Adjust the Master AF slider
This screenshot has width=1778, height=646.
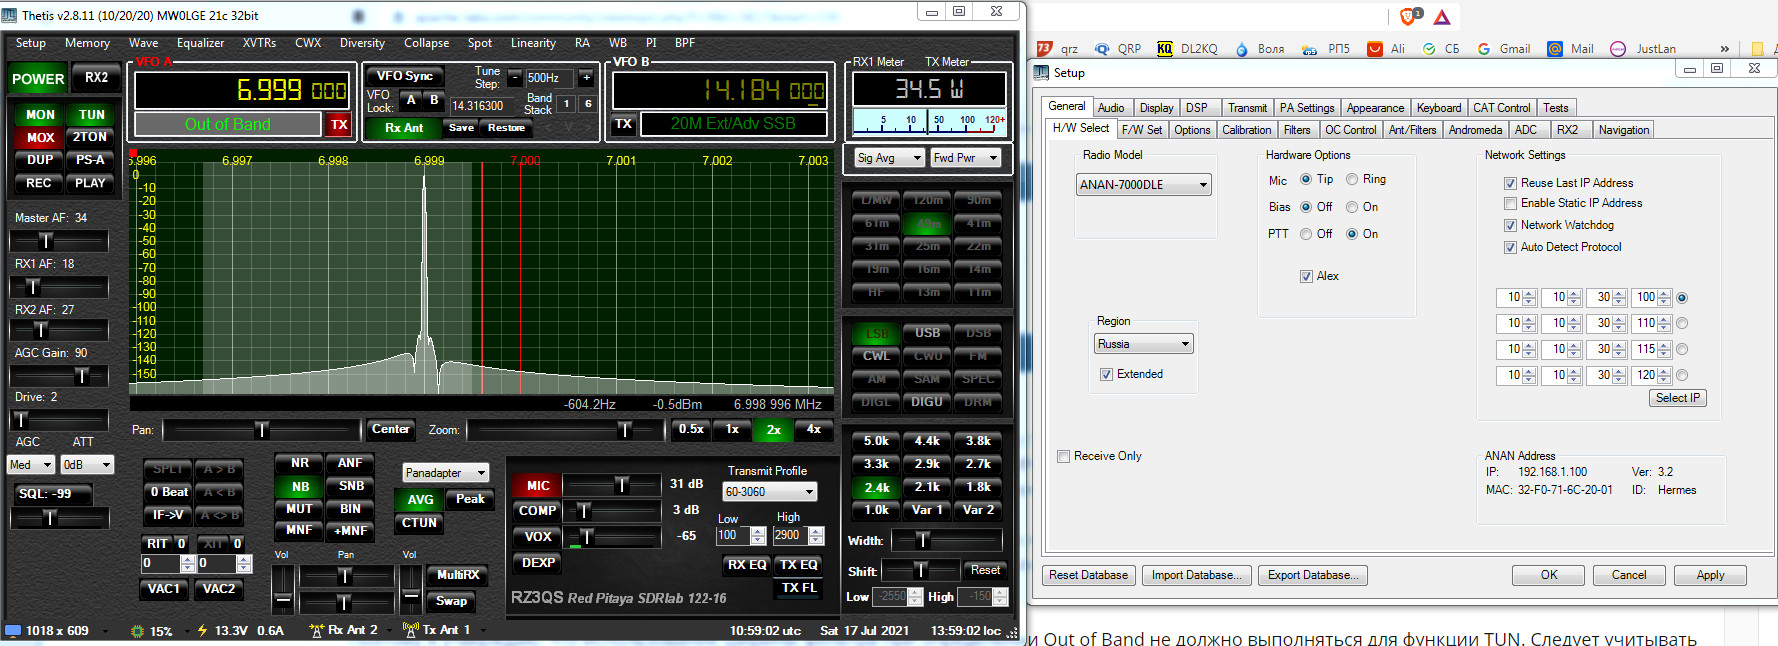[59, 241]
